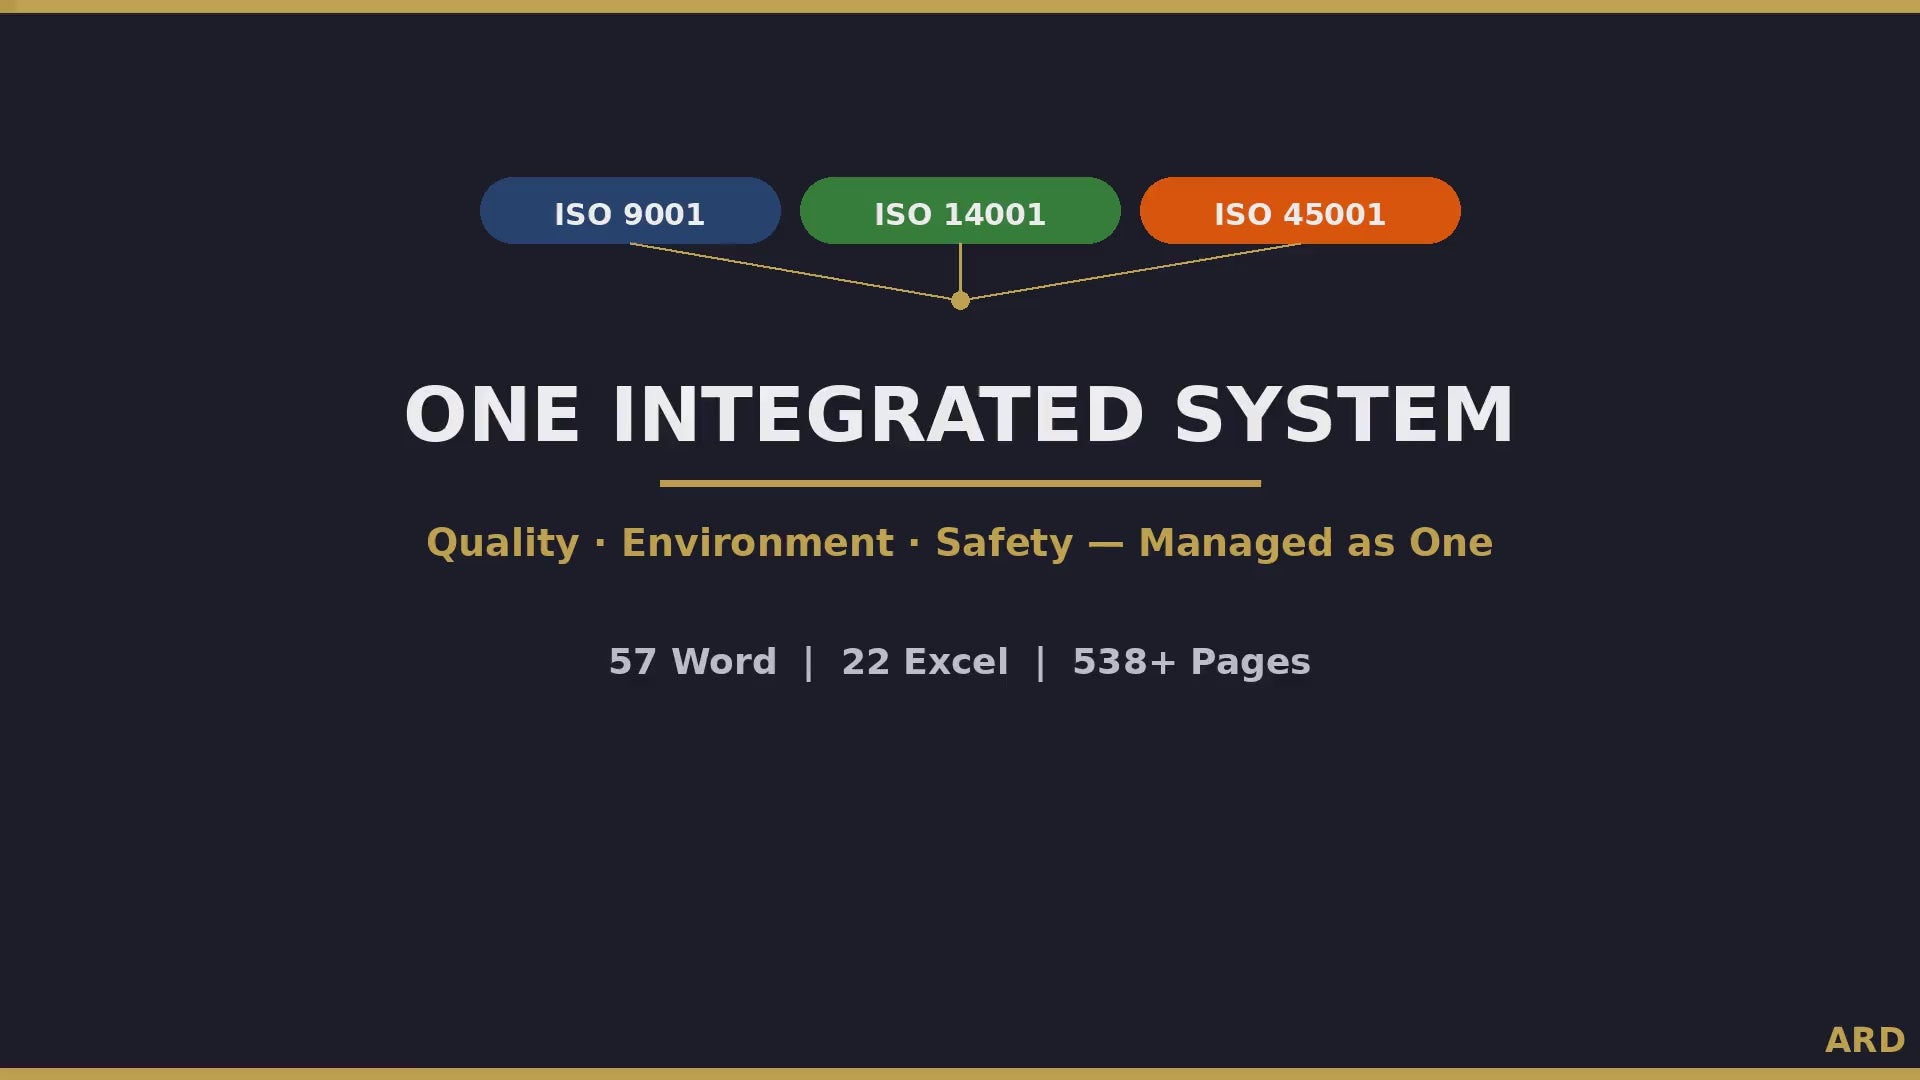
Task: Click the '22 Excel' text
Action: pos(925,662)
